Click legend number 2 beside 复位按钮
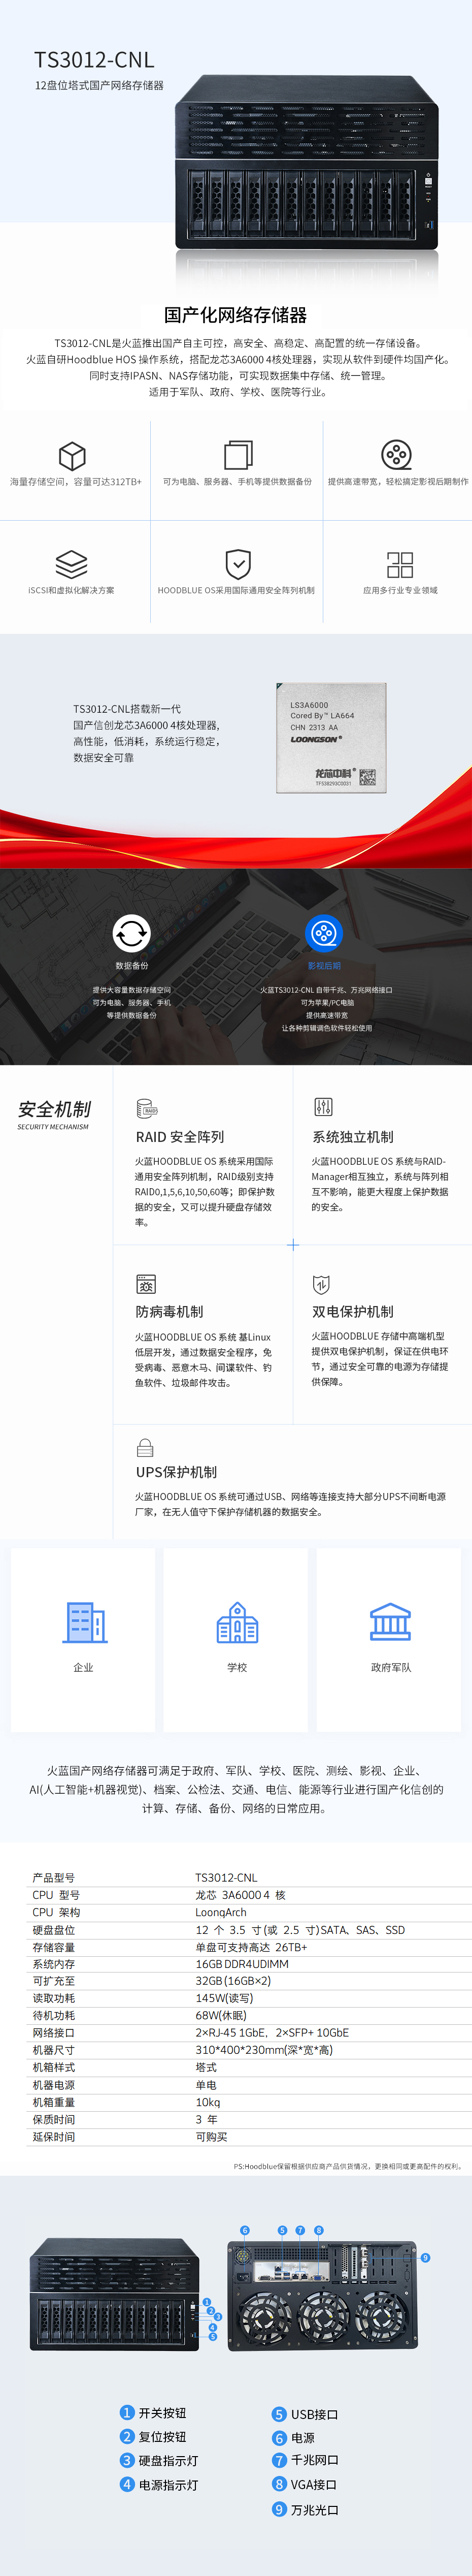This screenshot has height=2576, width=472. 127,2436
